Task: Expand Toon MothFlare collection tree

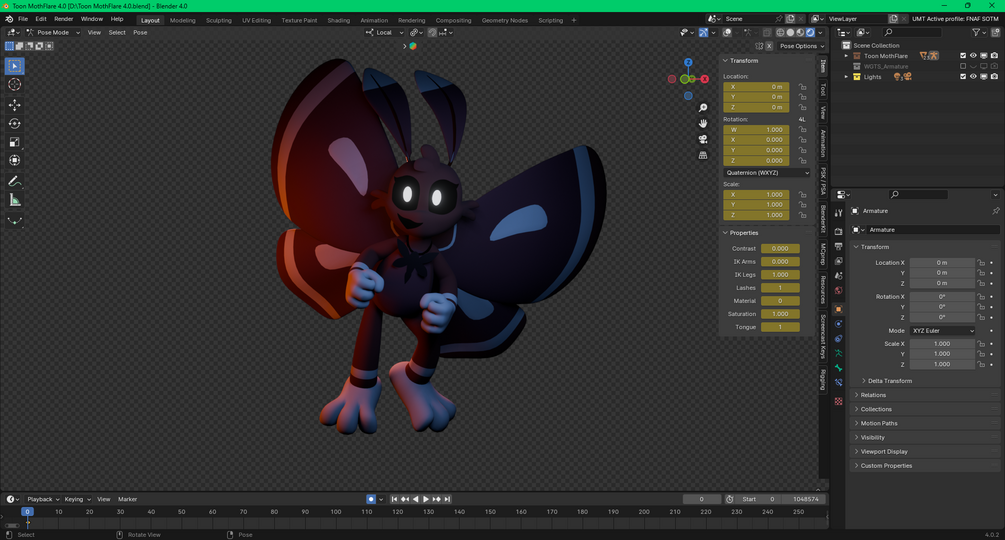Action: (x=846, y=56)
